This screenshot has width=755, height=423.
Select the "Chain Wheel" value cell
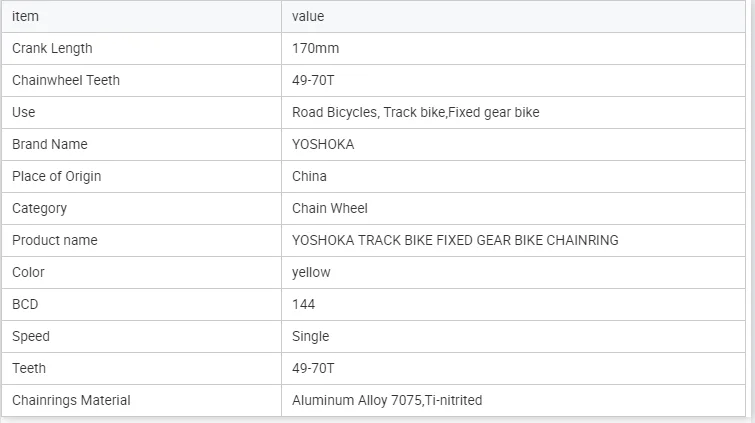[330, 208]
